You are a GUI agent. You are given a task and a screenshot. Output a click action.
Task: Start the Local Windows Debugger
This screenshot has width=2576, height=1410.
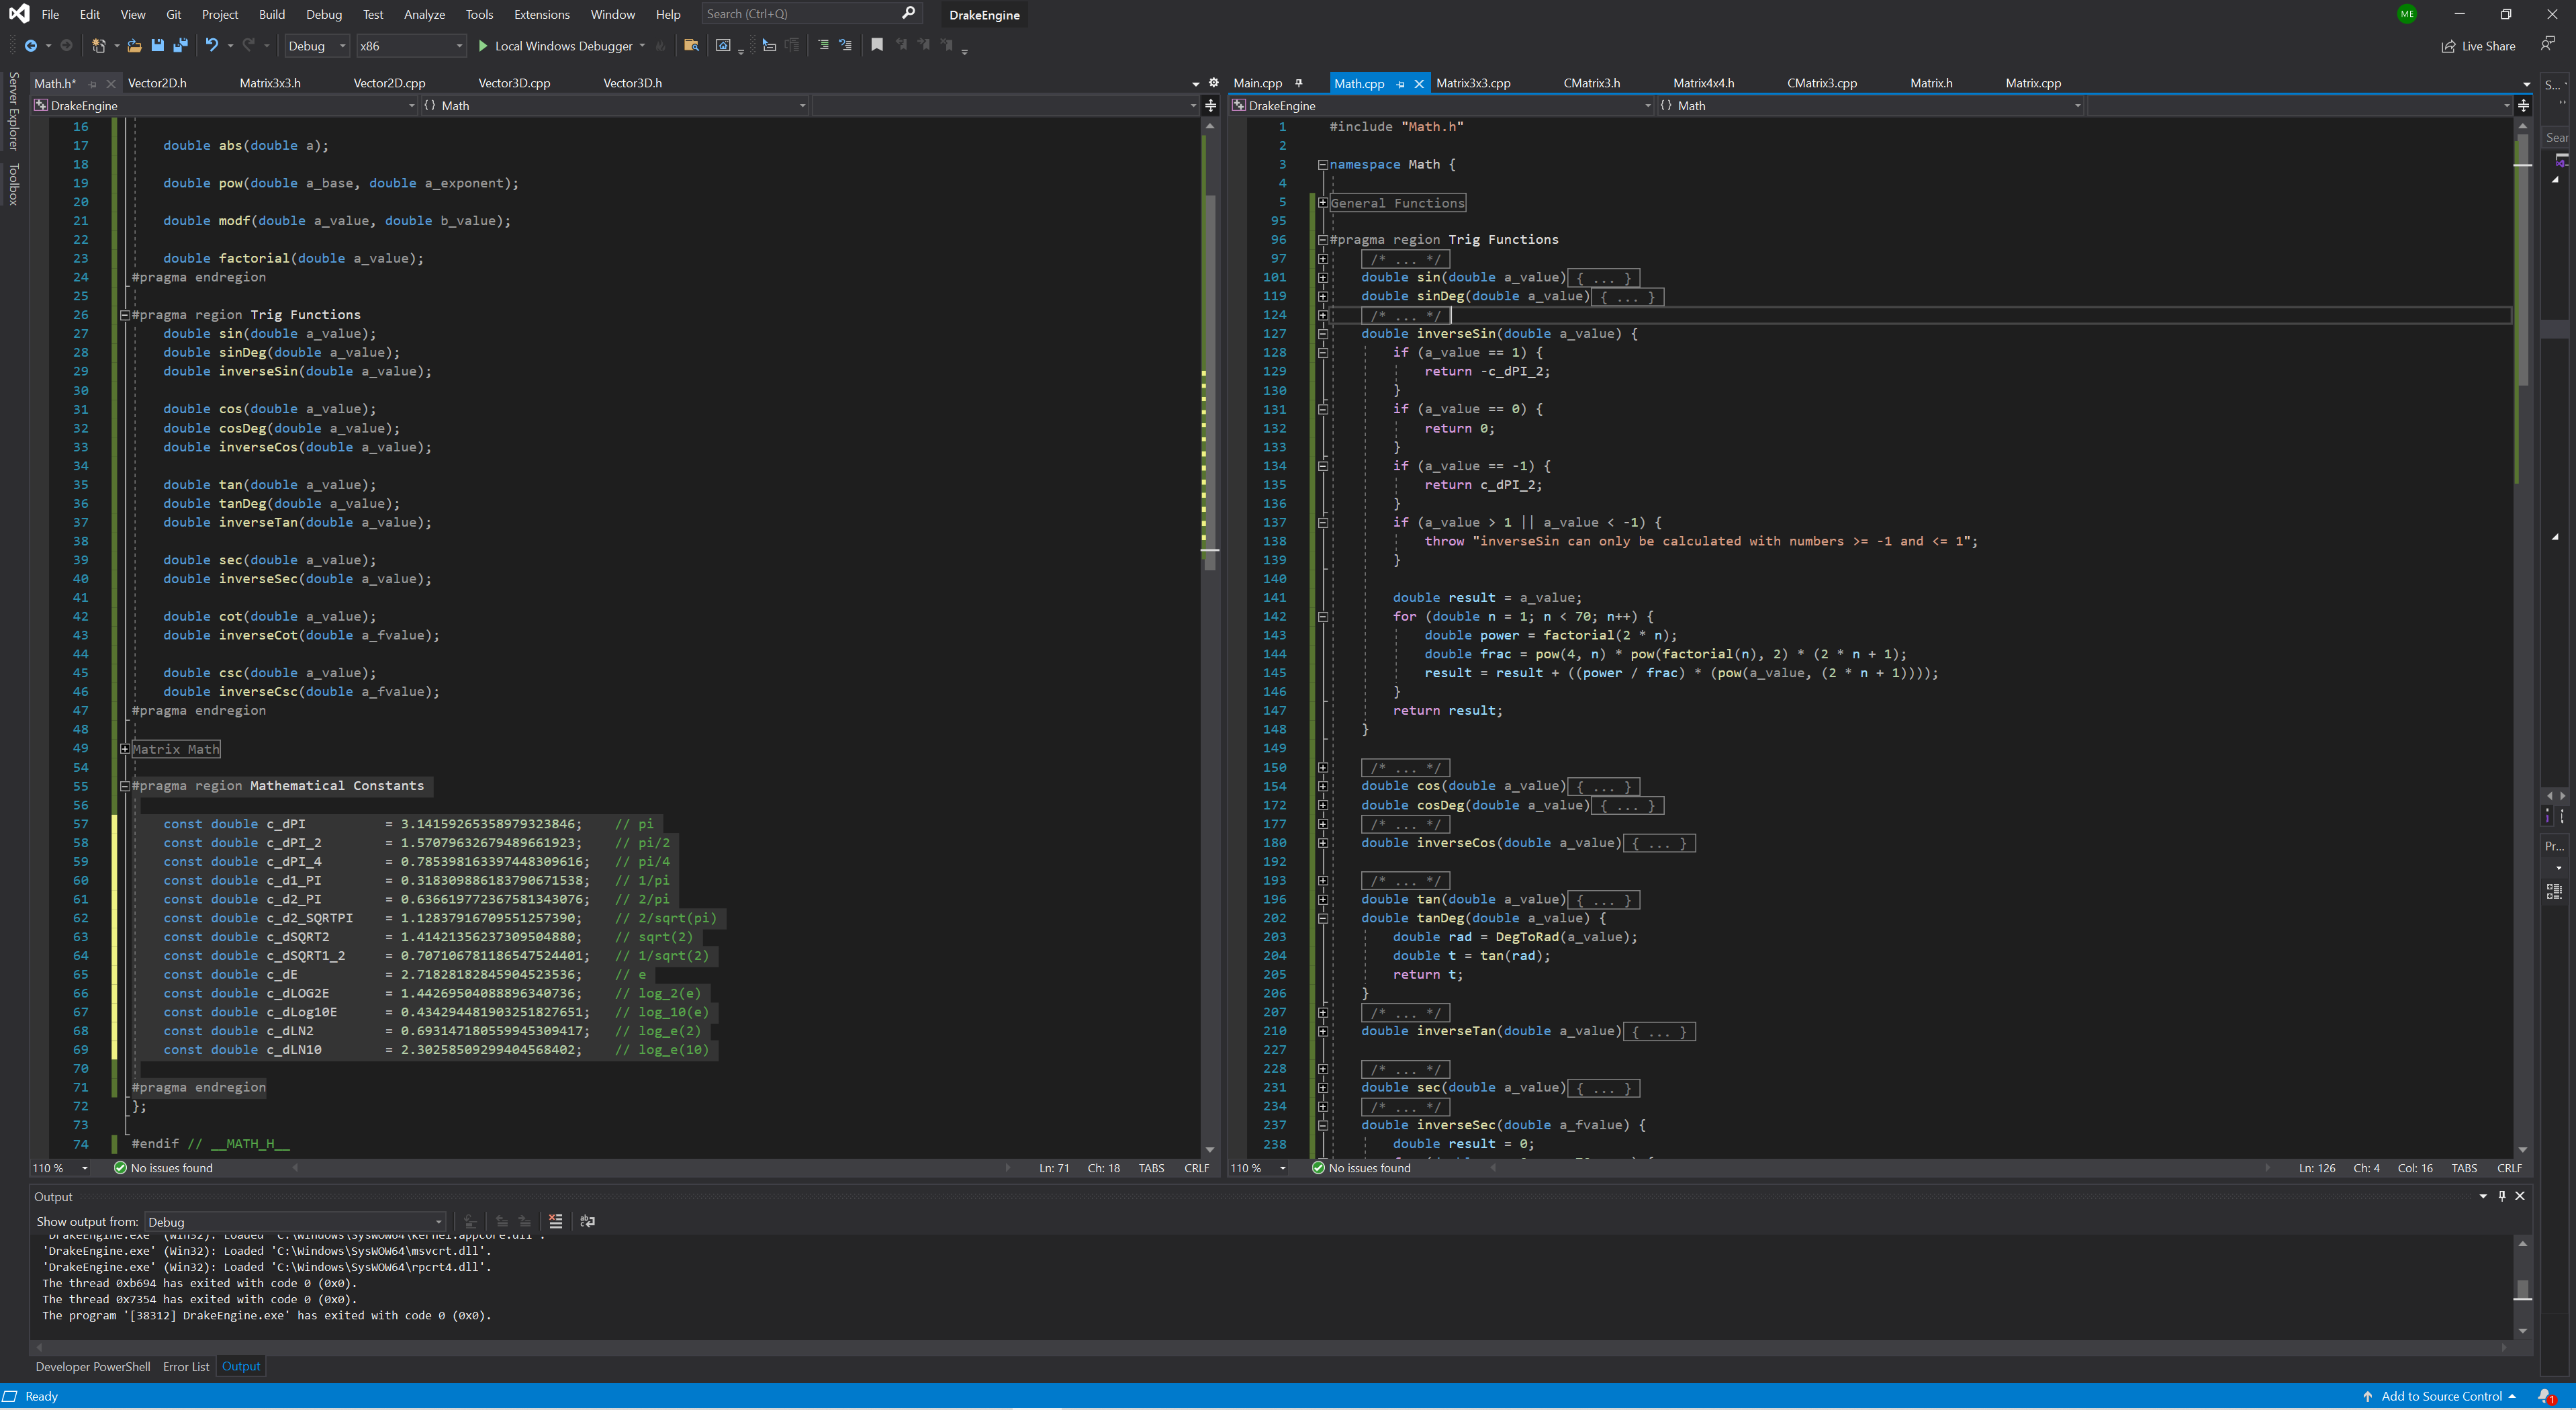pos(555,46)
